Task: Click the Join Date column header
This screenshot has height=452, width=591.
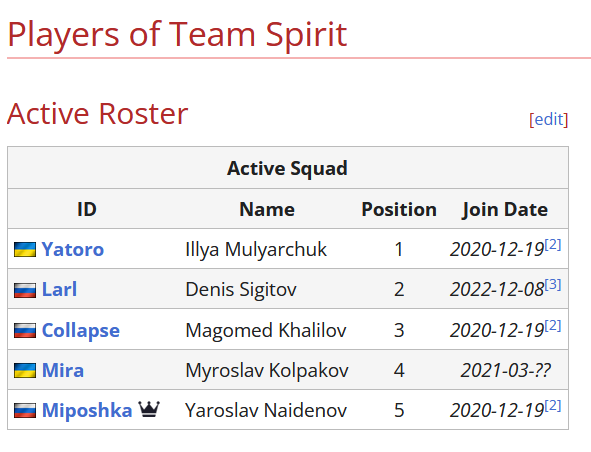Action: click(x=505, y=210)
